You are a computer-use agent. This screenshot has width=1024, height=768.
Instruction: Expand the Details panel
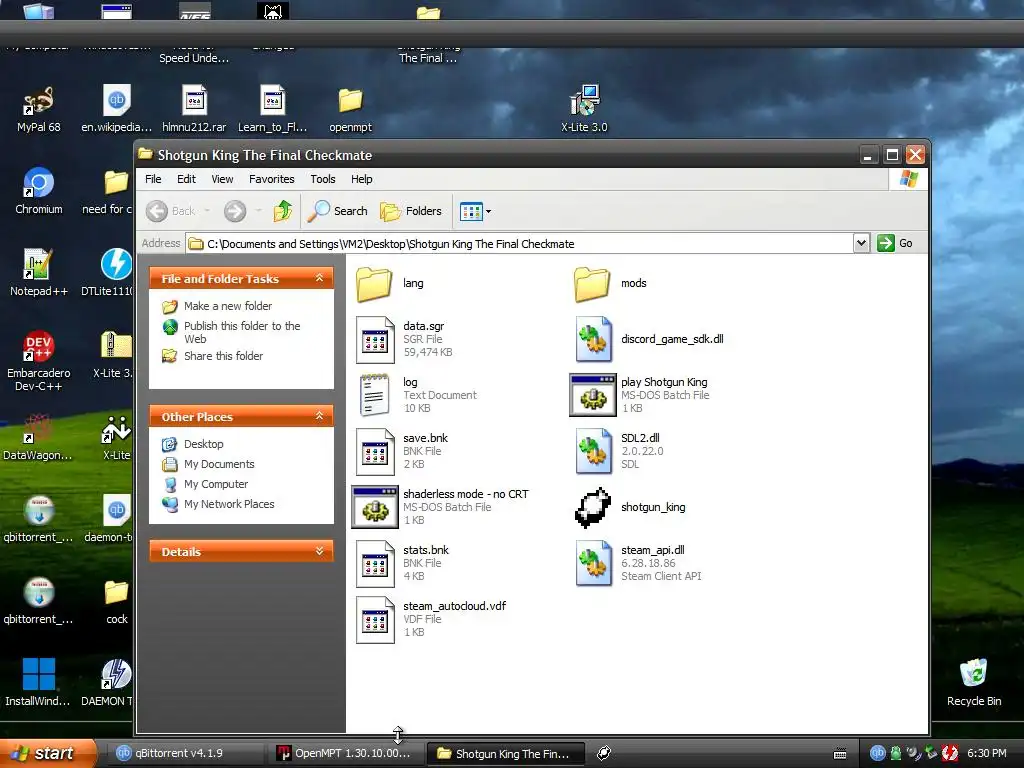(319, 551)
